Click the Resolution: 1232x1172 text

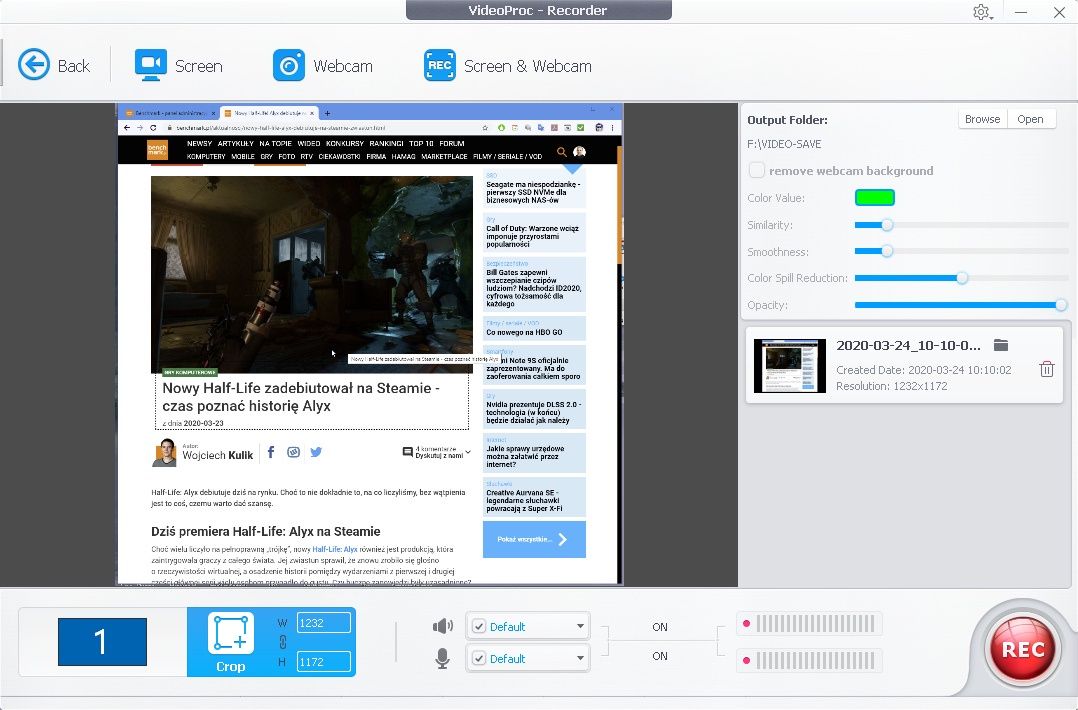point(892,386)
